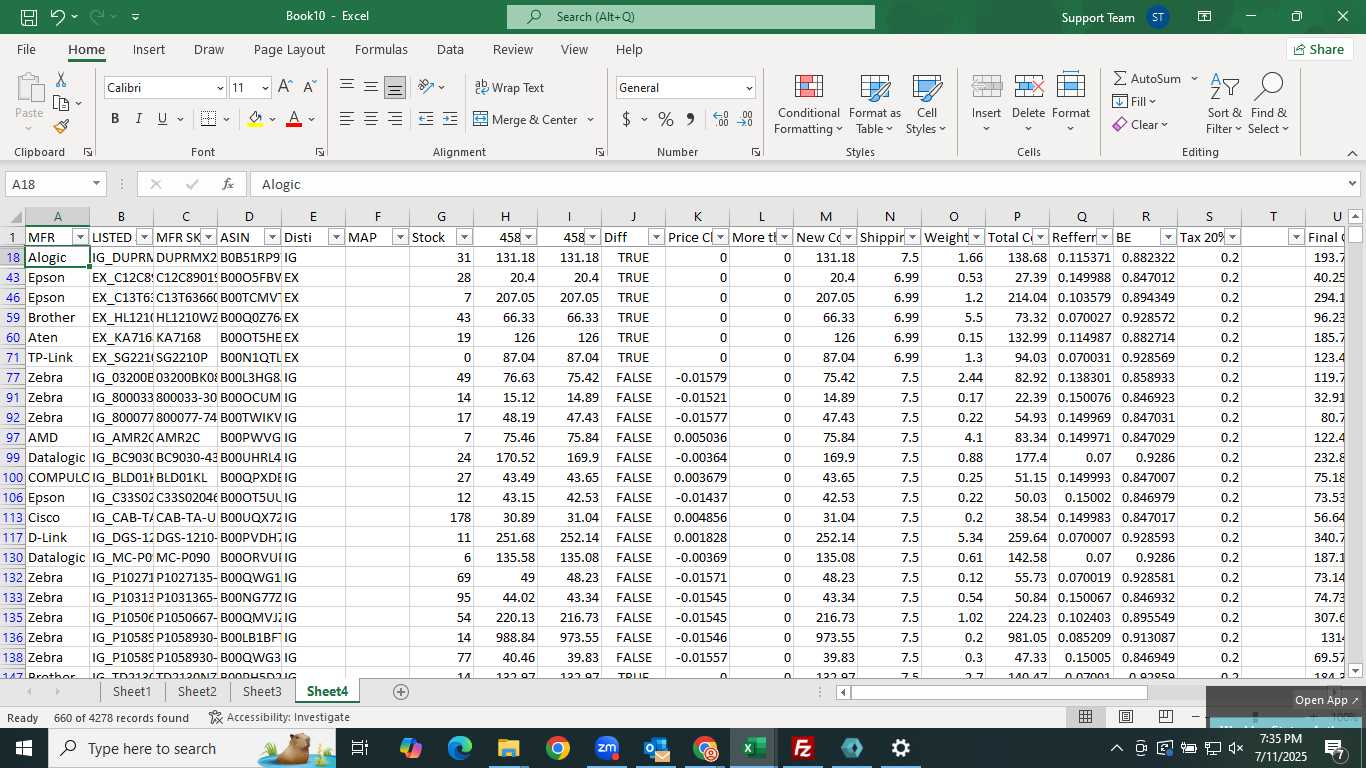Click Increase Font Size icon
Viewport: 1366px width, 768px height.
pyautogui.click(x=286, y=87)
